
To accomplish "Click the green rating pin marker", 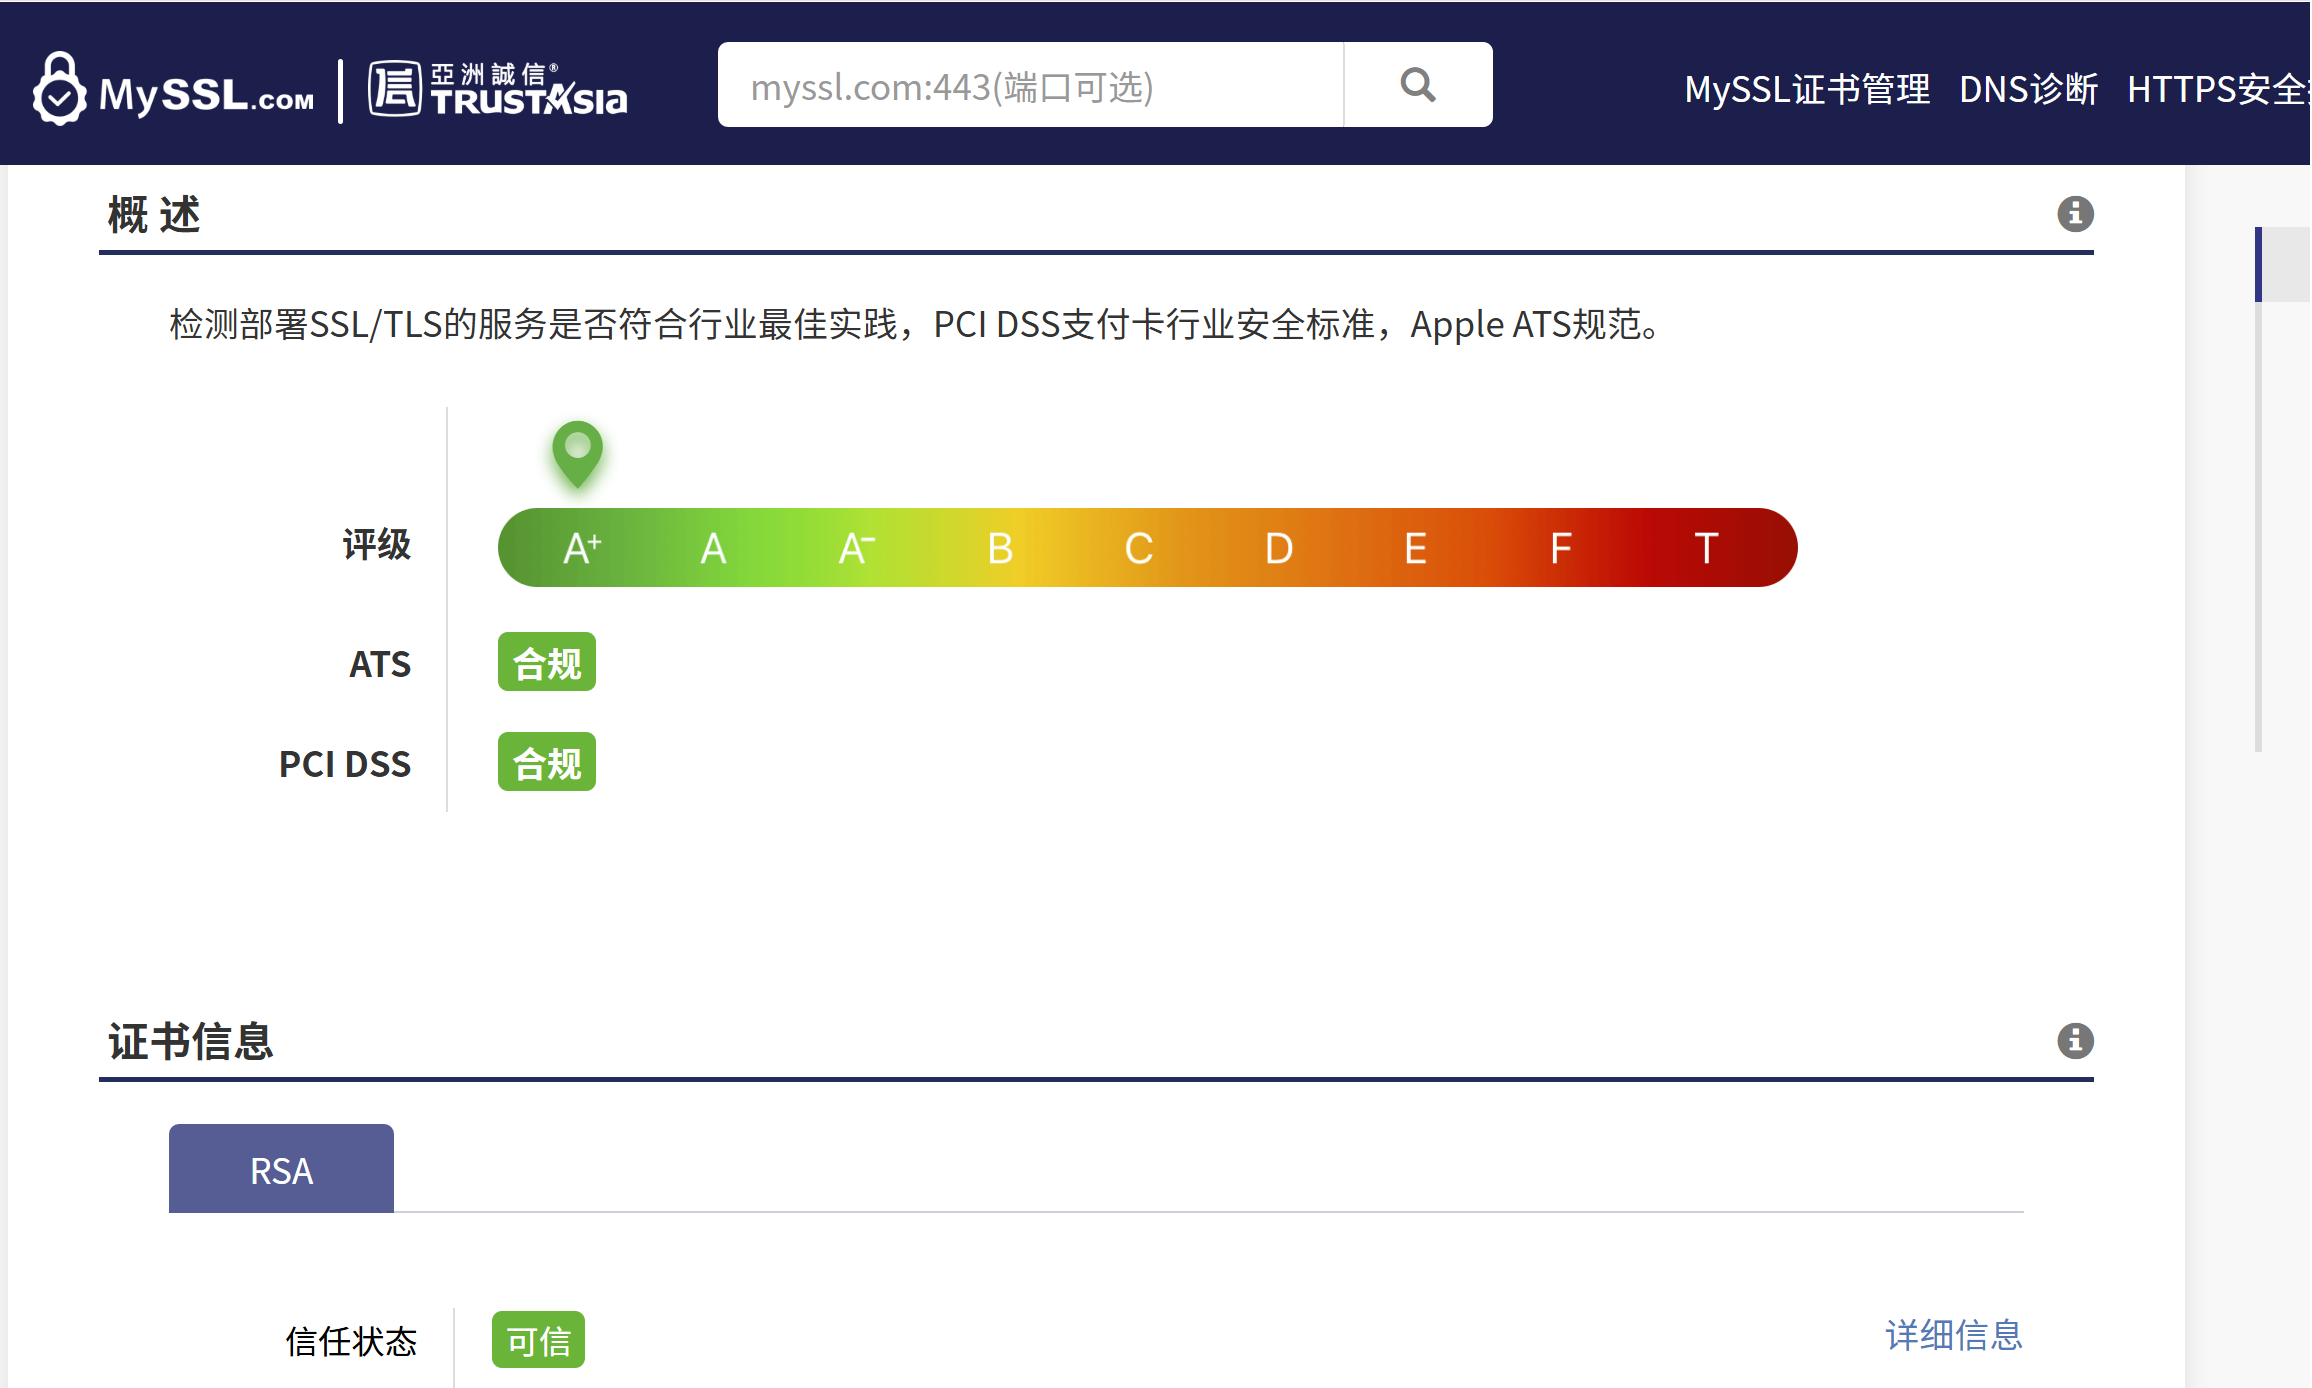I will tap(577, 452).
